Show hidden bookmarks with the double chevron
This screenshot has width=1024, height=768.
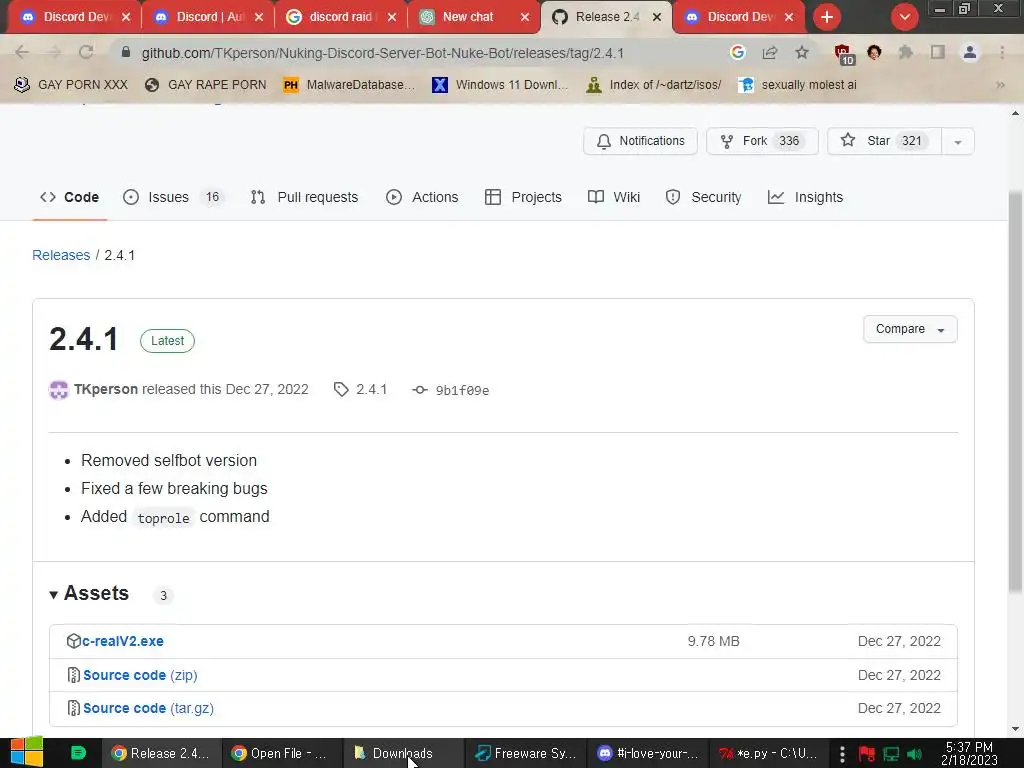pos(1000,85)
